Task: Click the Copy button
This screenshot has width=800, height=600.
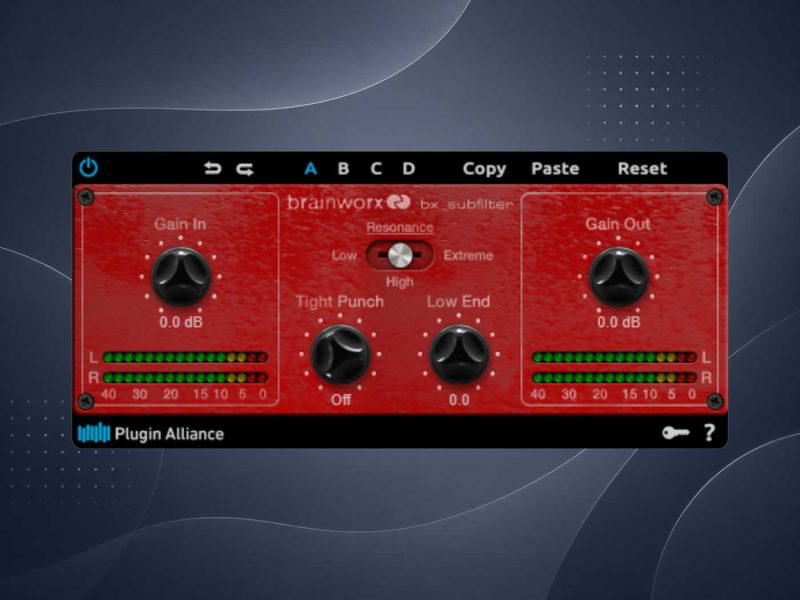Action: [x=484, y=169]
